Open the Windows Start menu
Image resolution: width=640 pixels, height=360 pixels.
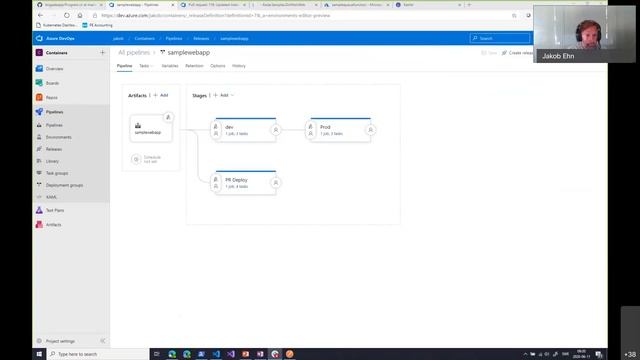pyautogui.click(x=39, y=354)
